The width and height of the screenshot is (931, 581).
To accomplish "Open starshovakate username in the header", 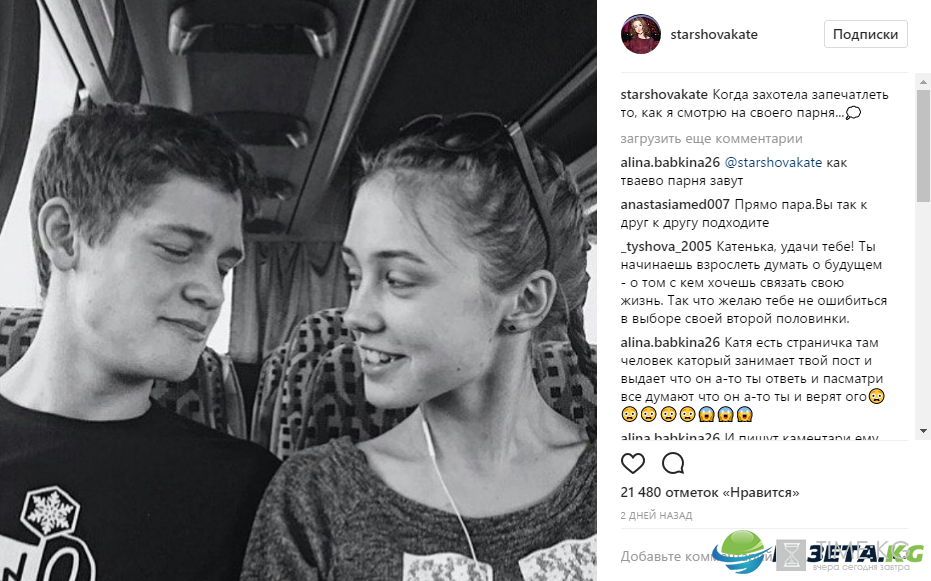I will [714, 34].
